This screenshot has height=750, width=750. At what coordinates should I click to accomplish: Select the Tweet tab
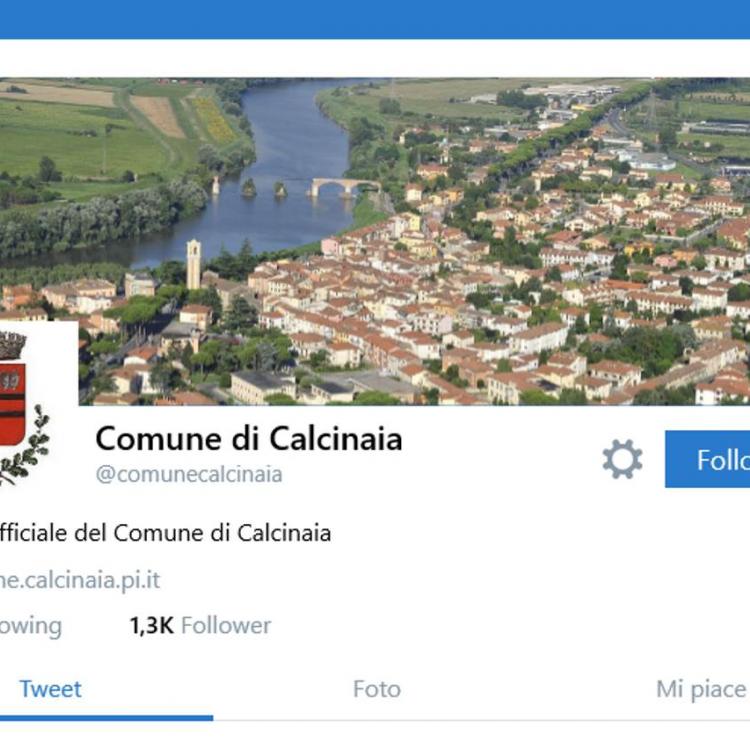pos(50,689)
